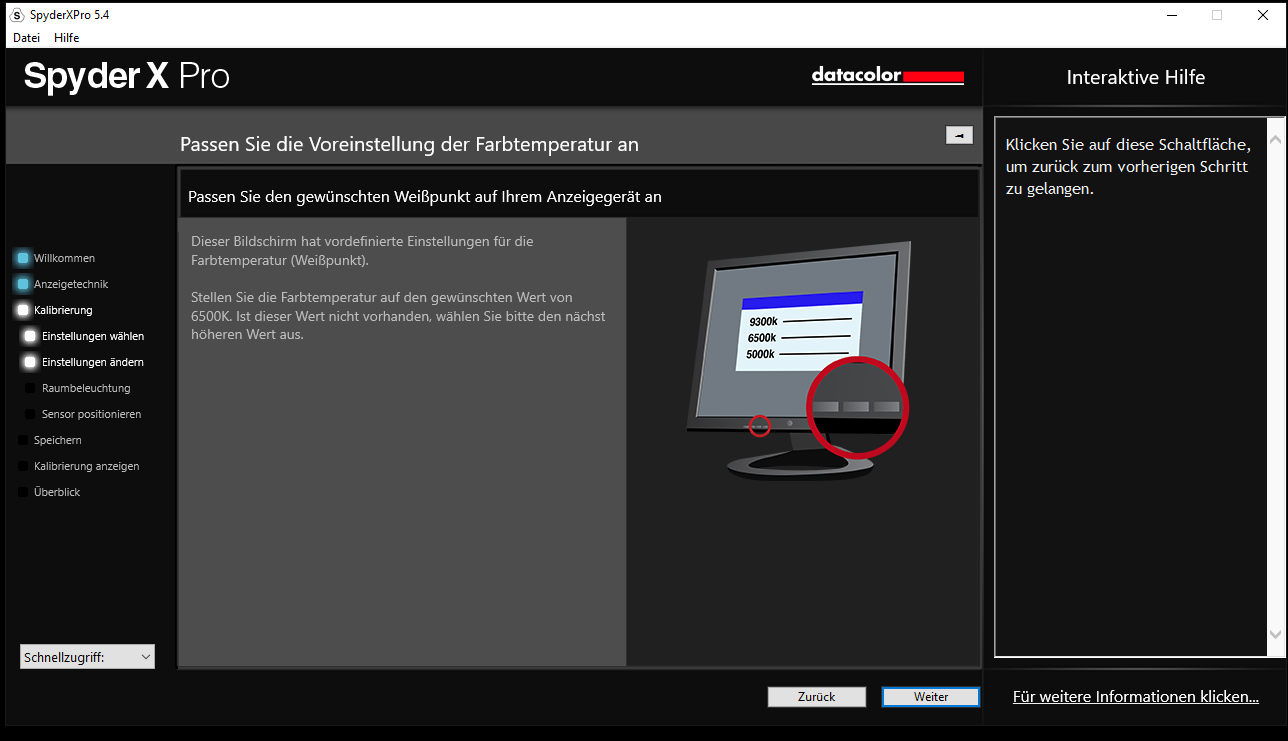Collapse the interactive help panel arrow button
The image size is (1288, 741).
959,135
